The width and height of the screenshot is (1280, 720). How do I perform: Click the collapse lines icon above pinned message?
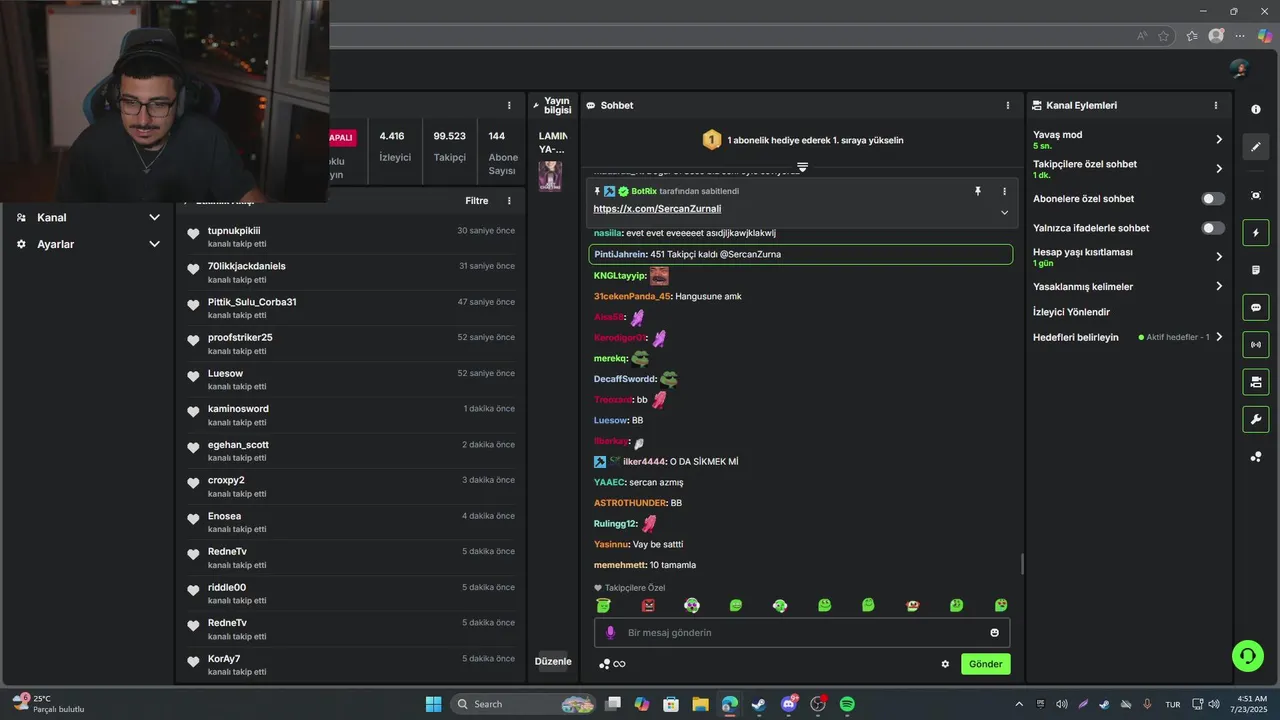[802, 167]
